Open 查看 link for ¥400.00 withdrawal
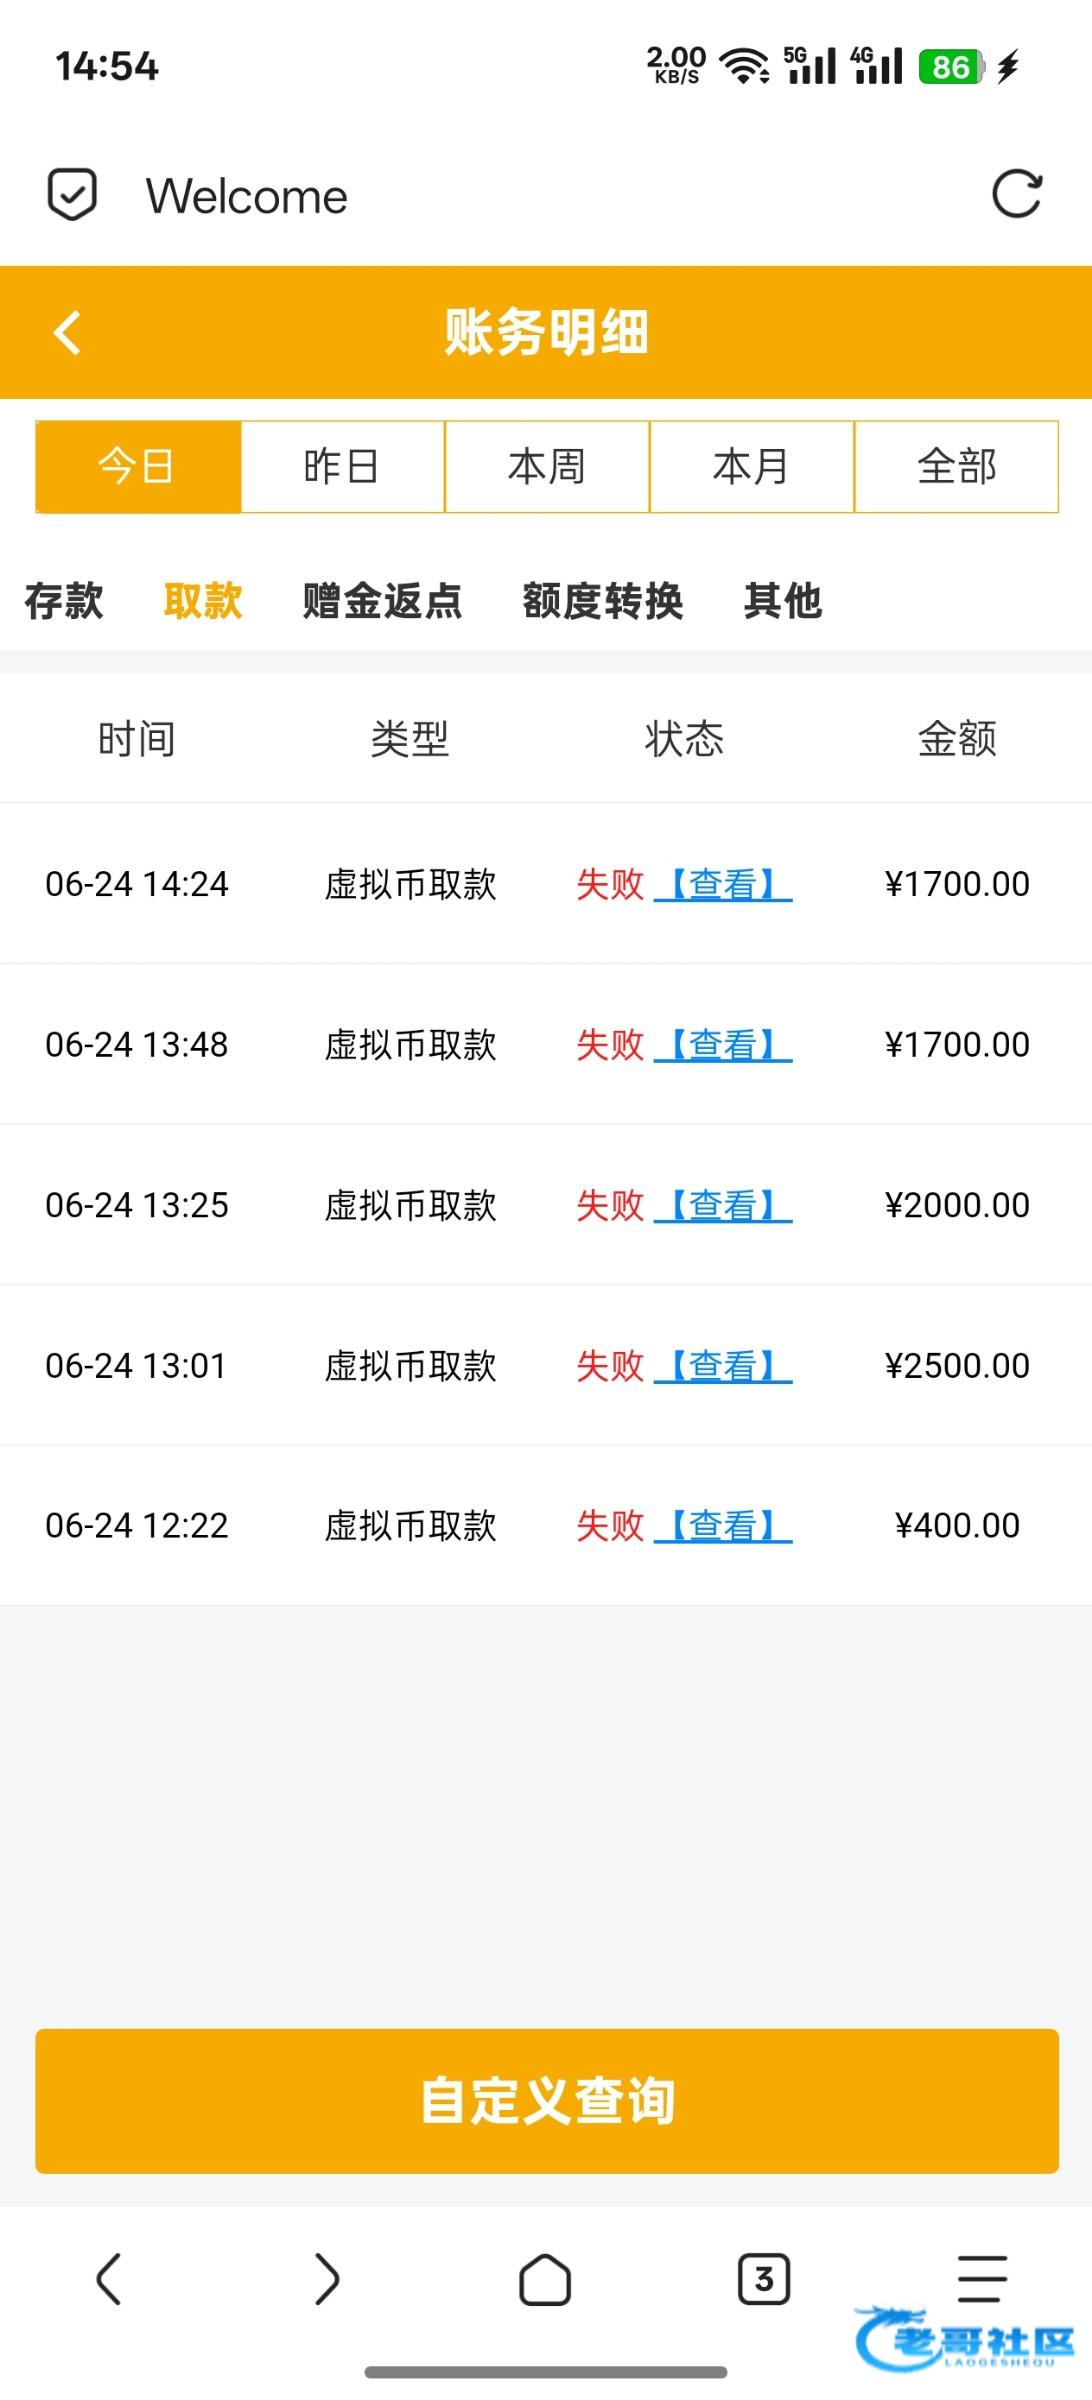The width and height of the screenshot is (1092, 2400). 723,1526
